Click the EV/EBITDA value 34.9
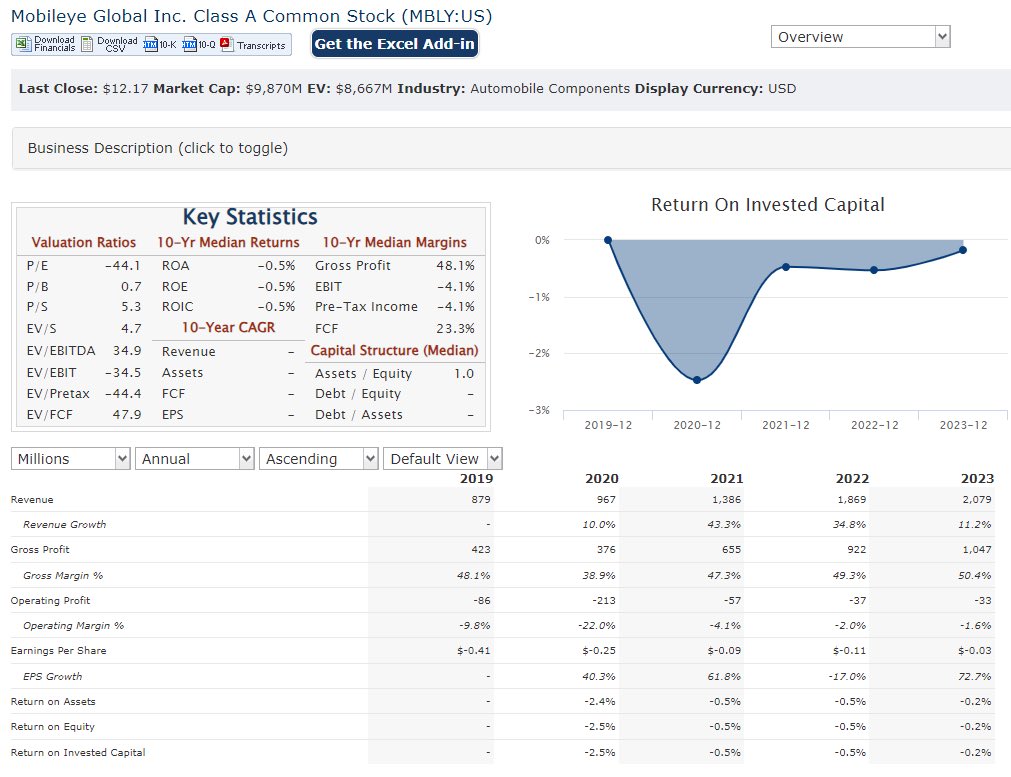 (127, 351)
